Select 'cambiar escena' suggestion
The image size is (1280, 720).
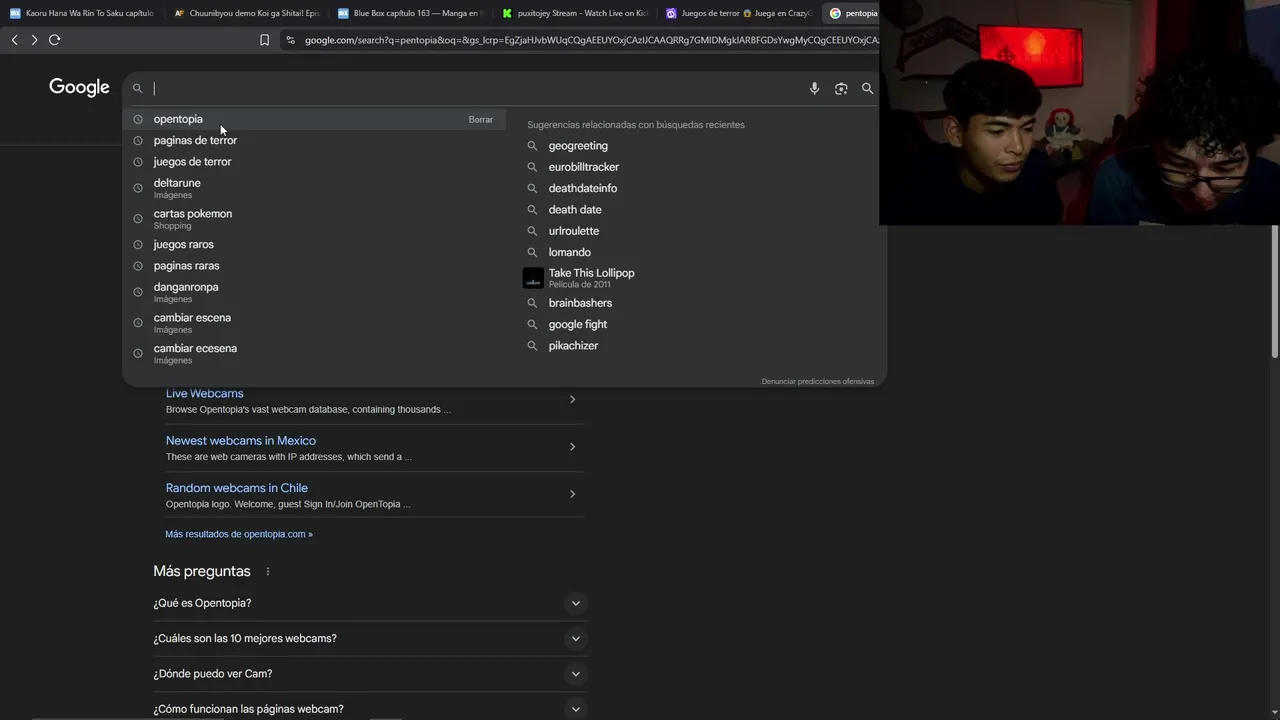click(x=192, y=323)
